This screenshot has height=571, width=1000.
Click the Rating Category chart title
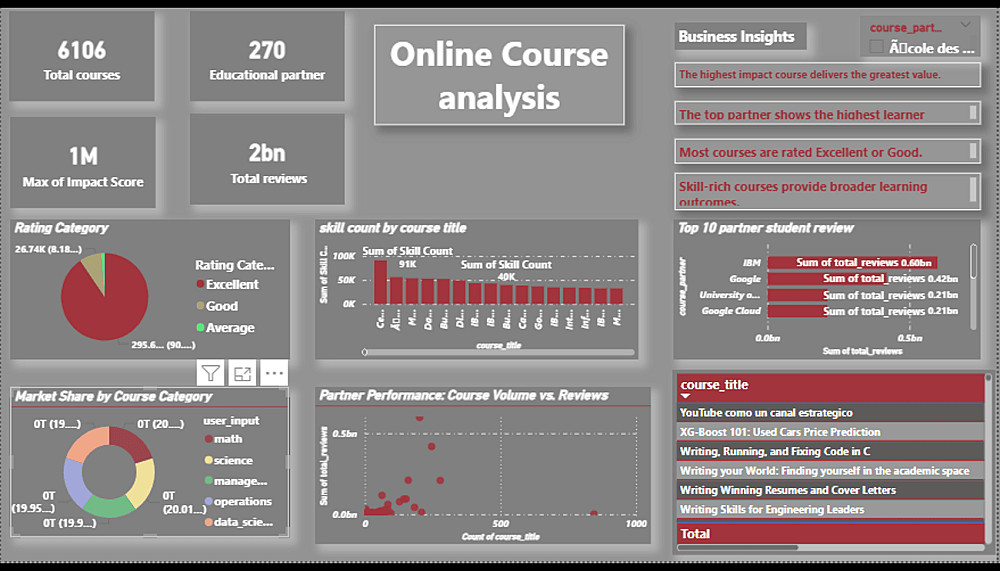[x=61, y=228]
